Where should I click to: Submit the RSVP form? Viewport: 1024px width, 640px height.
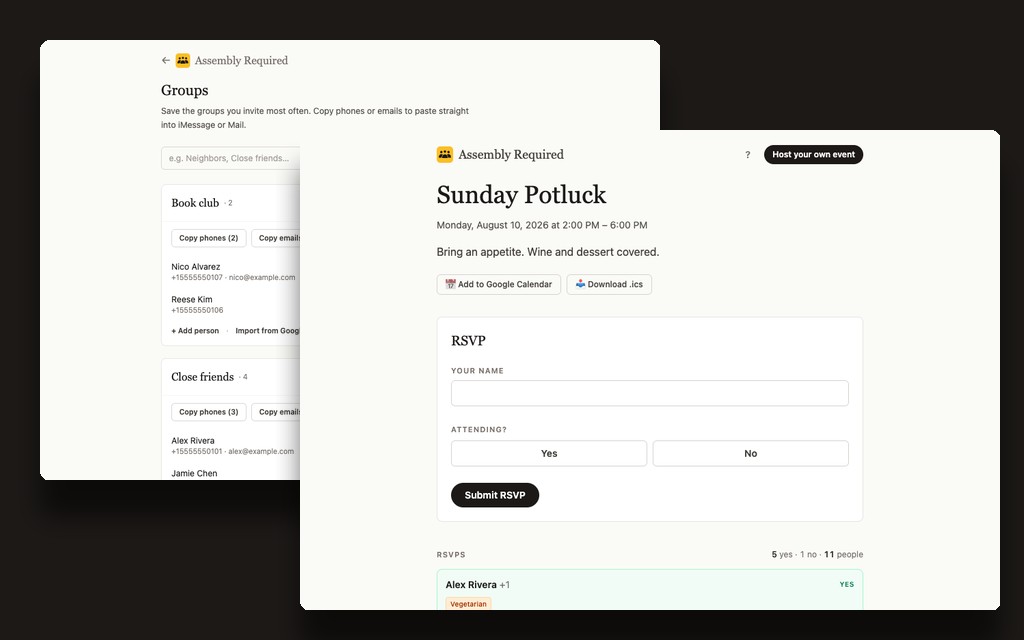click(x=495, y=495)
